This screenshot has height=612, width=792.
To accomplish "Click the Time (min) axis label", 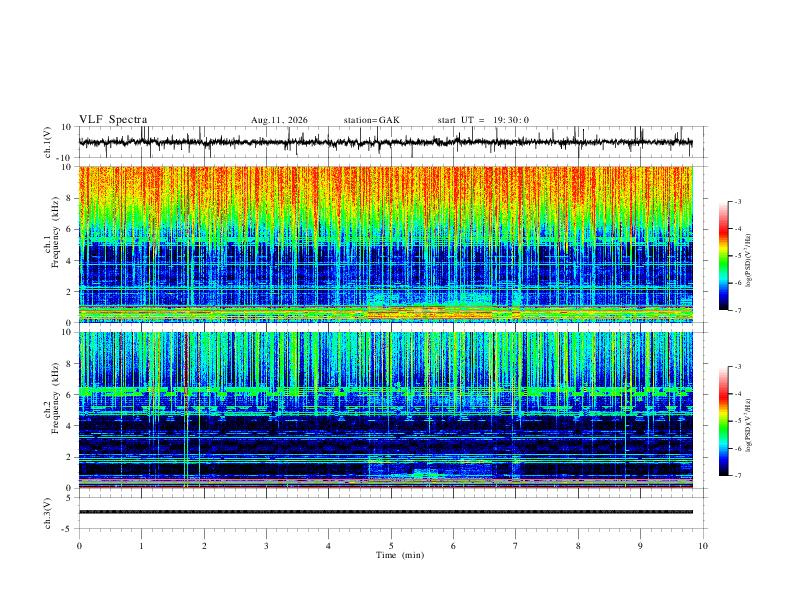I will click(x=400, y=555).
